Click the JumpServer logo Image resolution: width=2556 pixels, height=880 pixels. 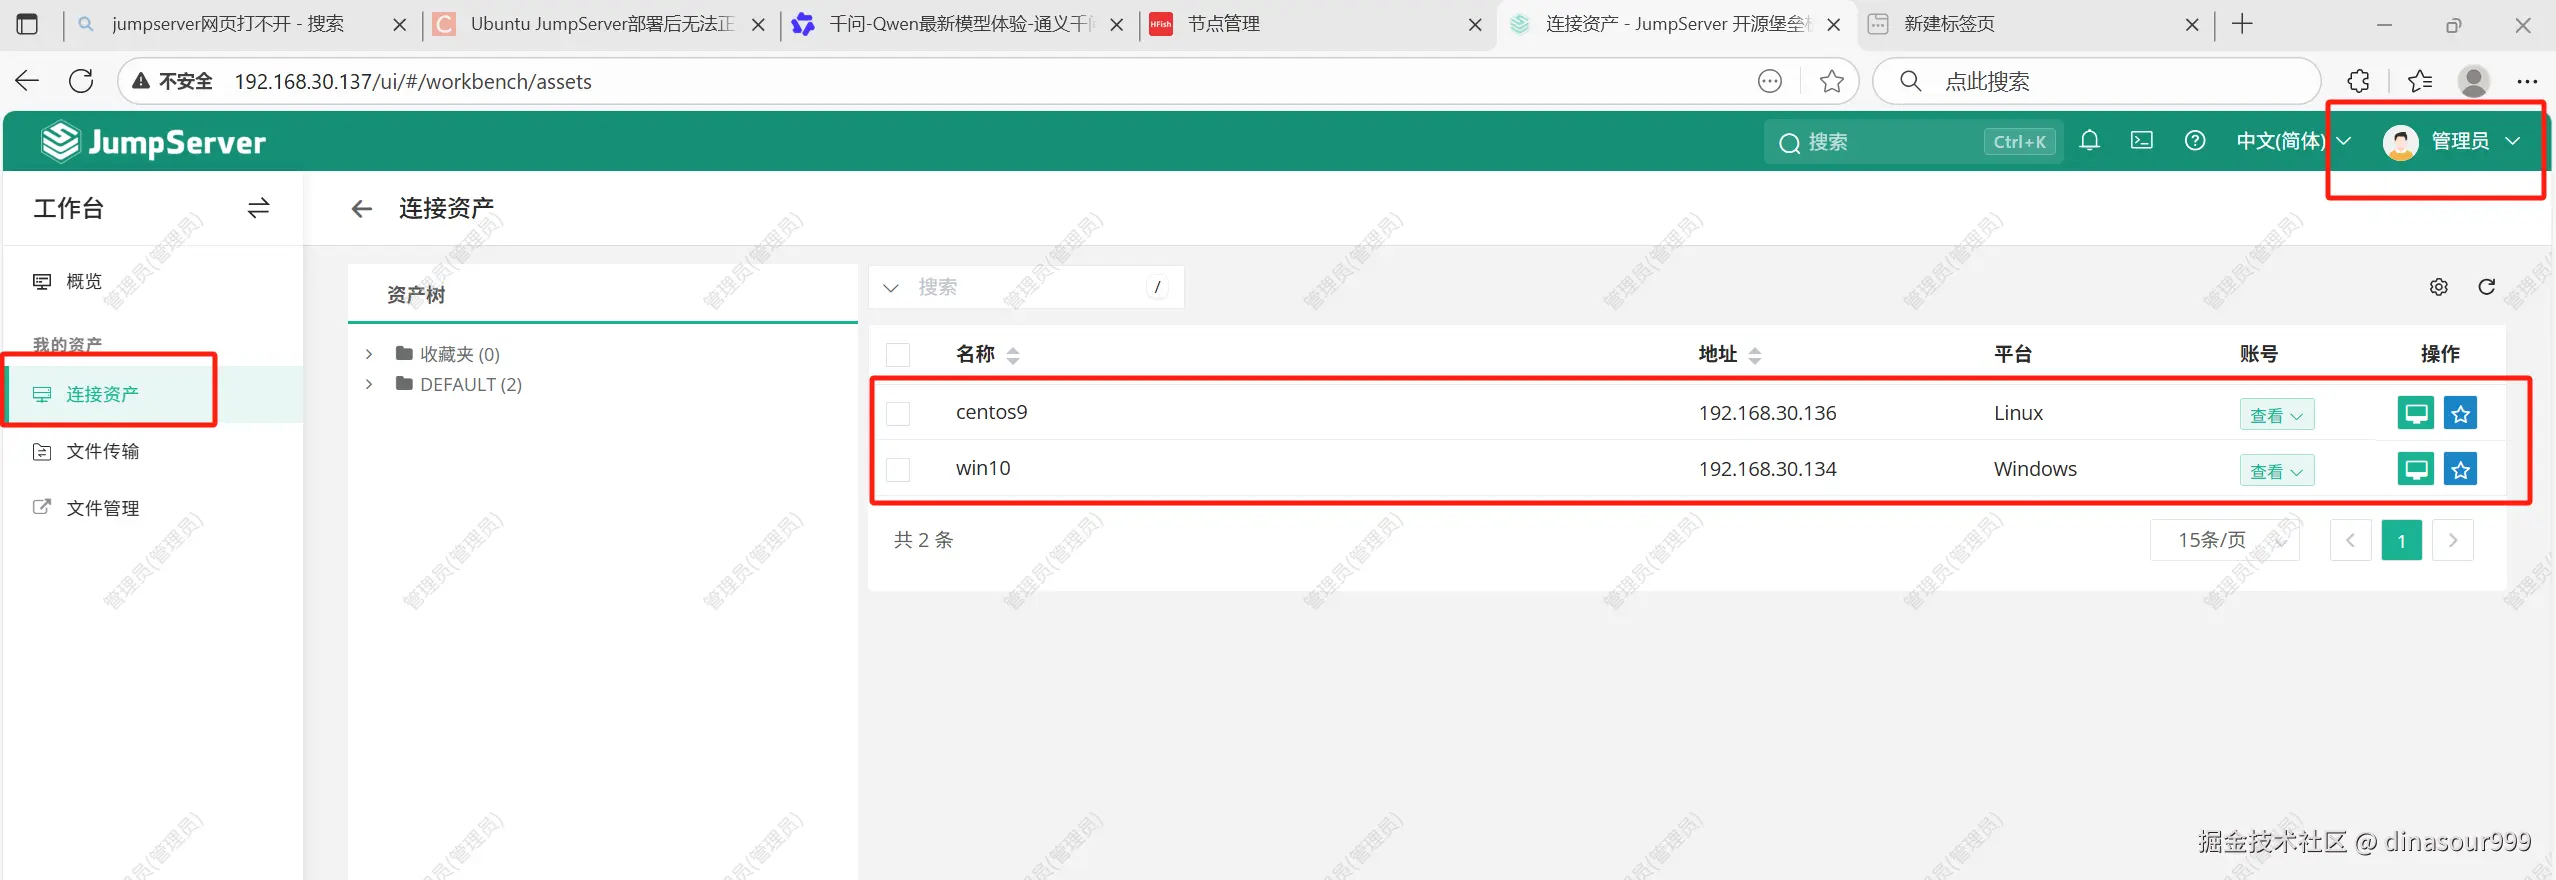tap(153, 142)
